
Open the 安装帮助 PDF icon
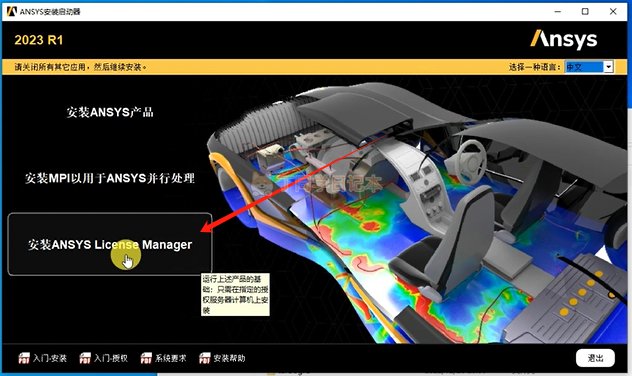tap(204, 358)
